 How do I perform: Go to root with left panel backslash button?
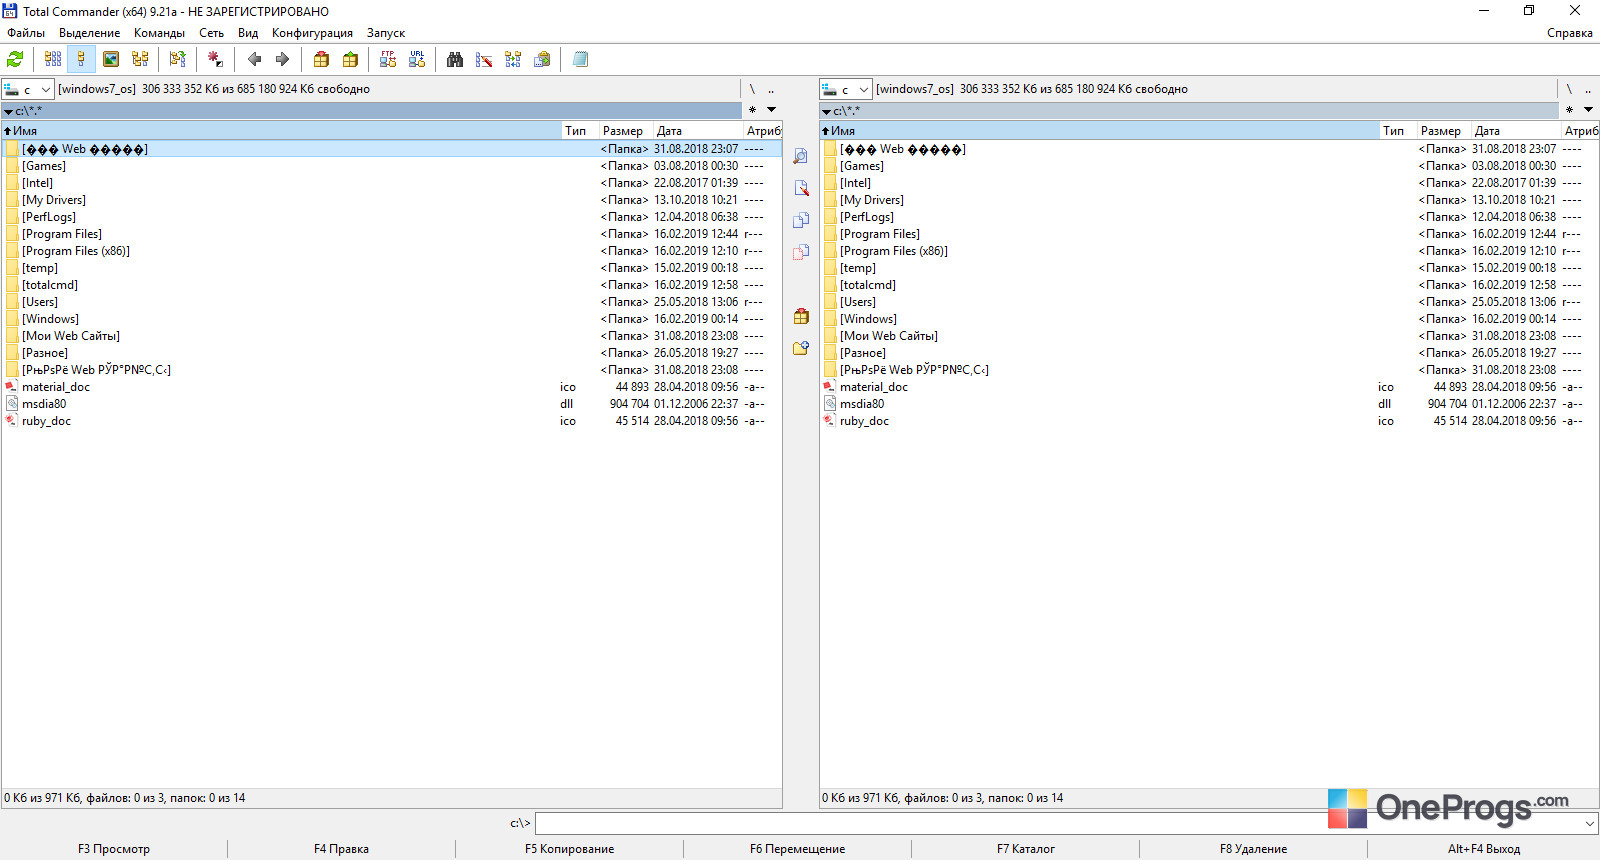point(752,89)
